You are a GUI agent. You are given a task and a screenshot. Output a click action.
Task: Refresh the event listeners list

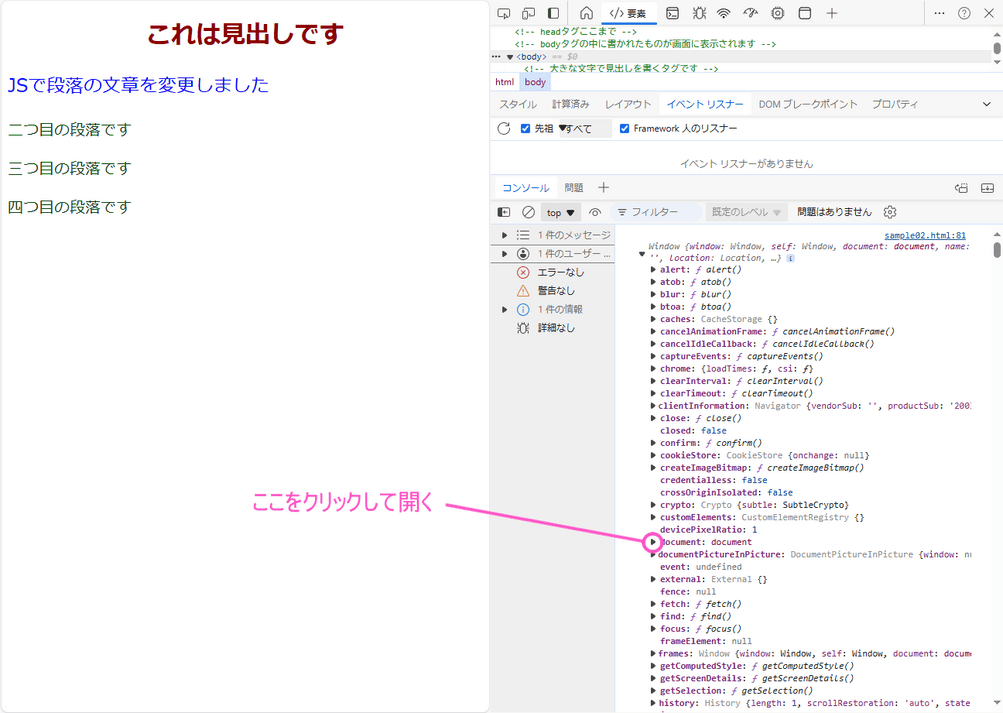(x=503, y=128)
